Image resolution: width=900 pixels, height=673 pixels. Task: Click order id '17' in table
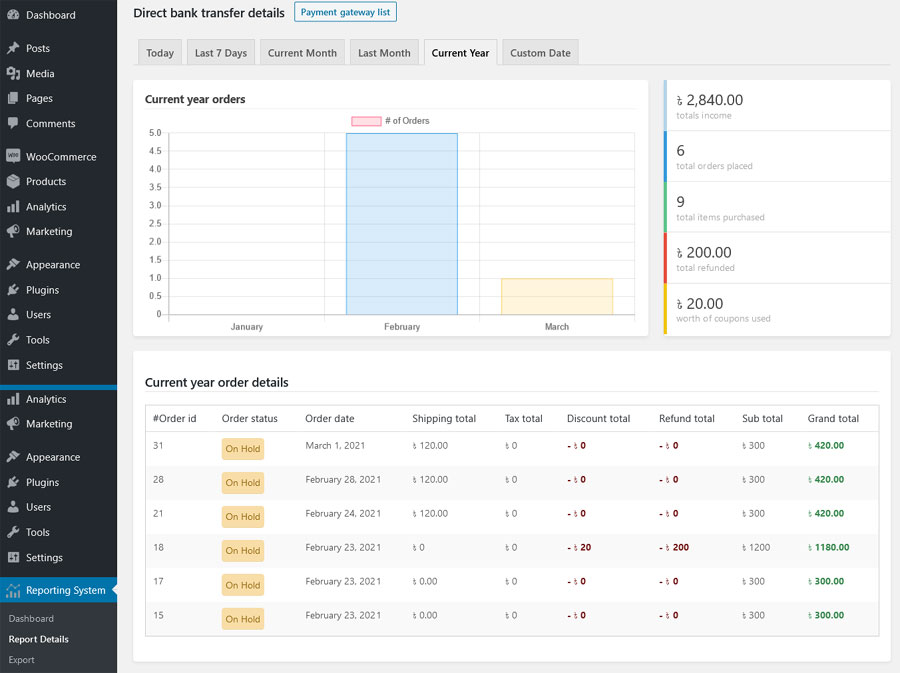pos(158,581)
